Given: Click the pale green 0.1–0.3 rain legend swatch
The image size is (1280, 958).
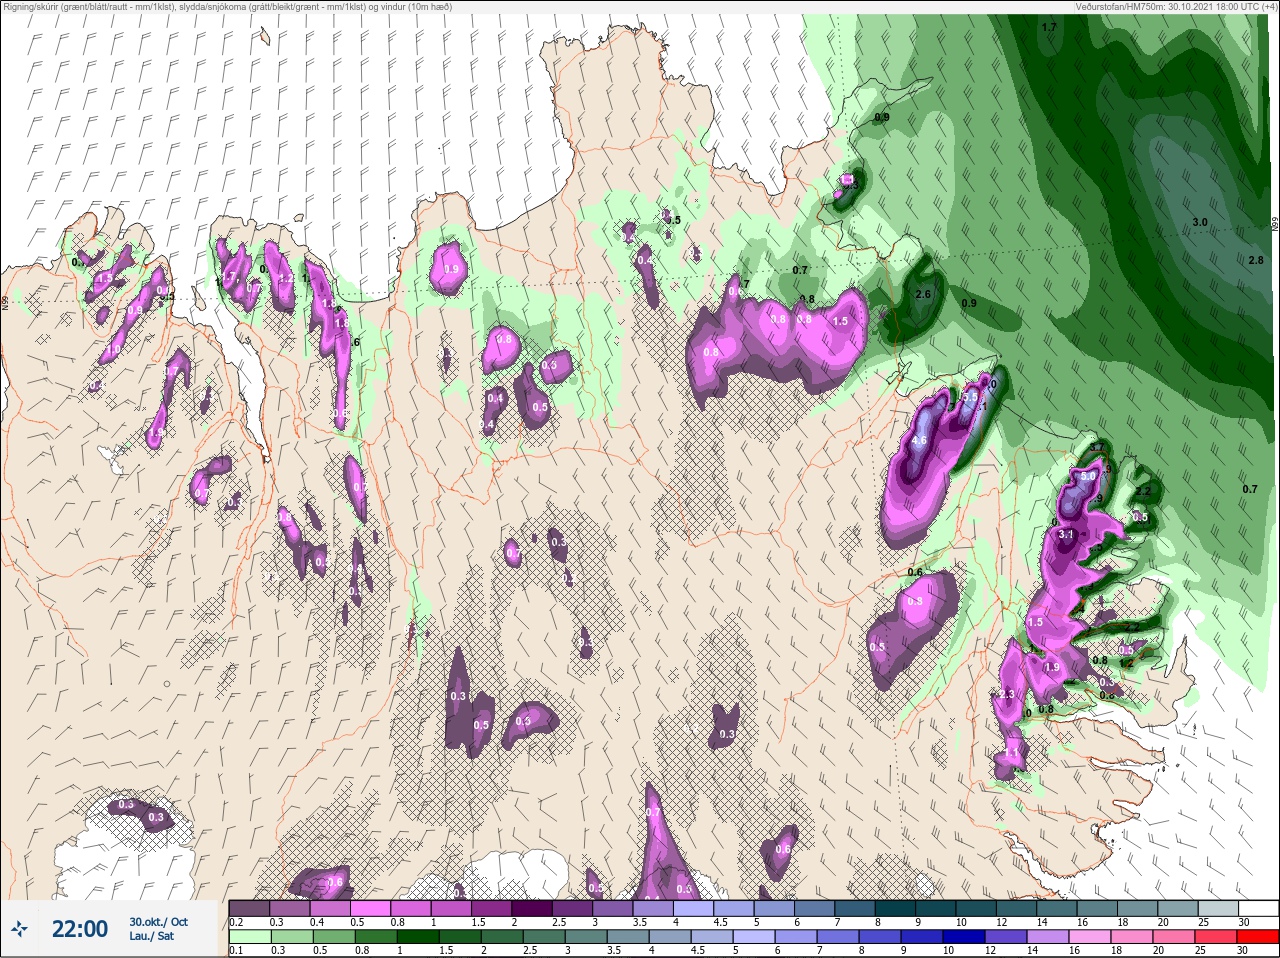Looking at the screenshot, I should click(x=249, y=937).
